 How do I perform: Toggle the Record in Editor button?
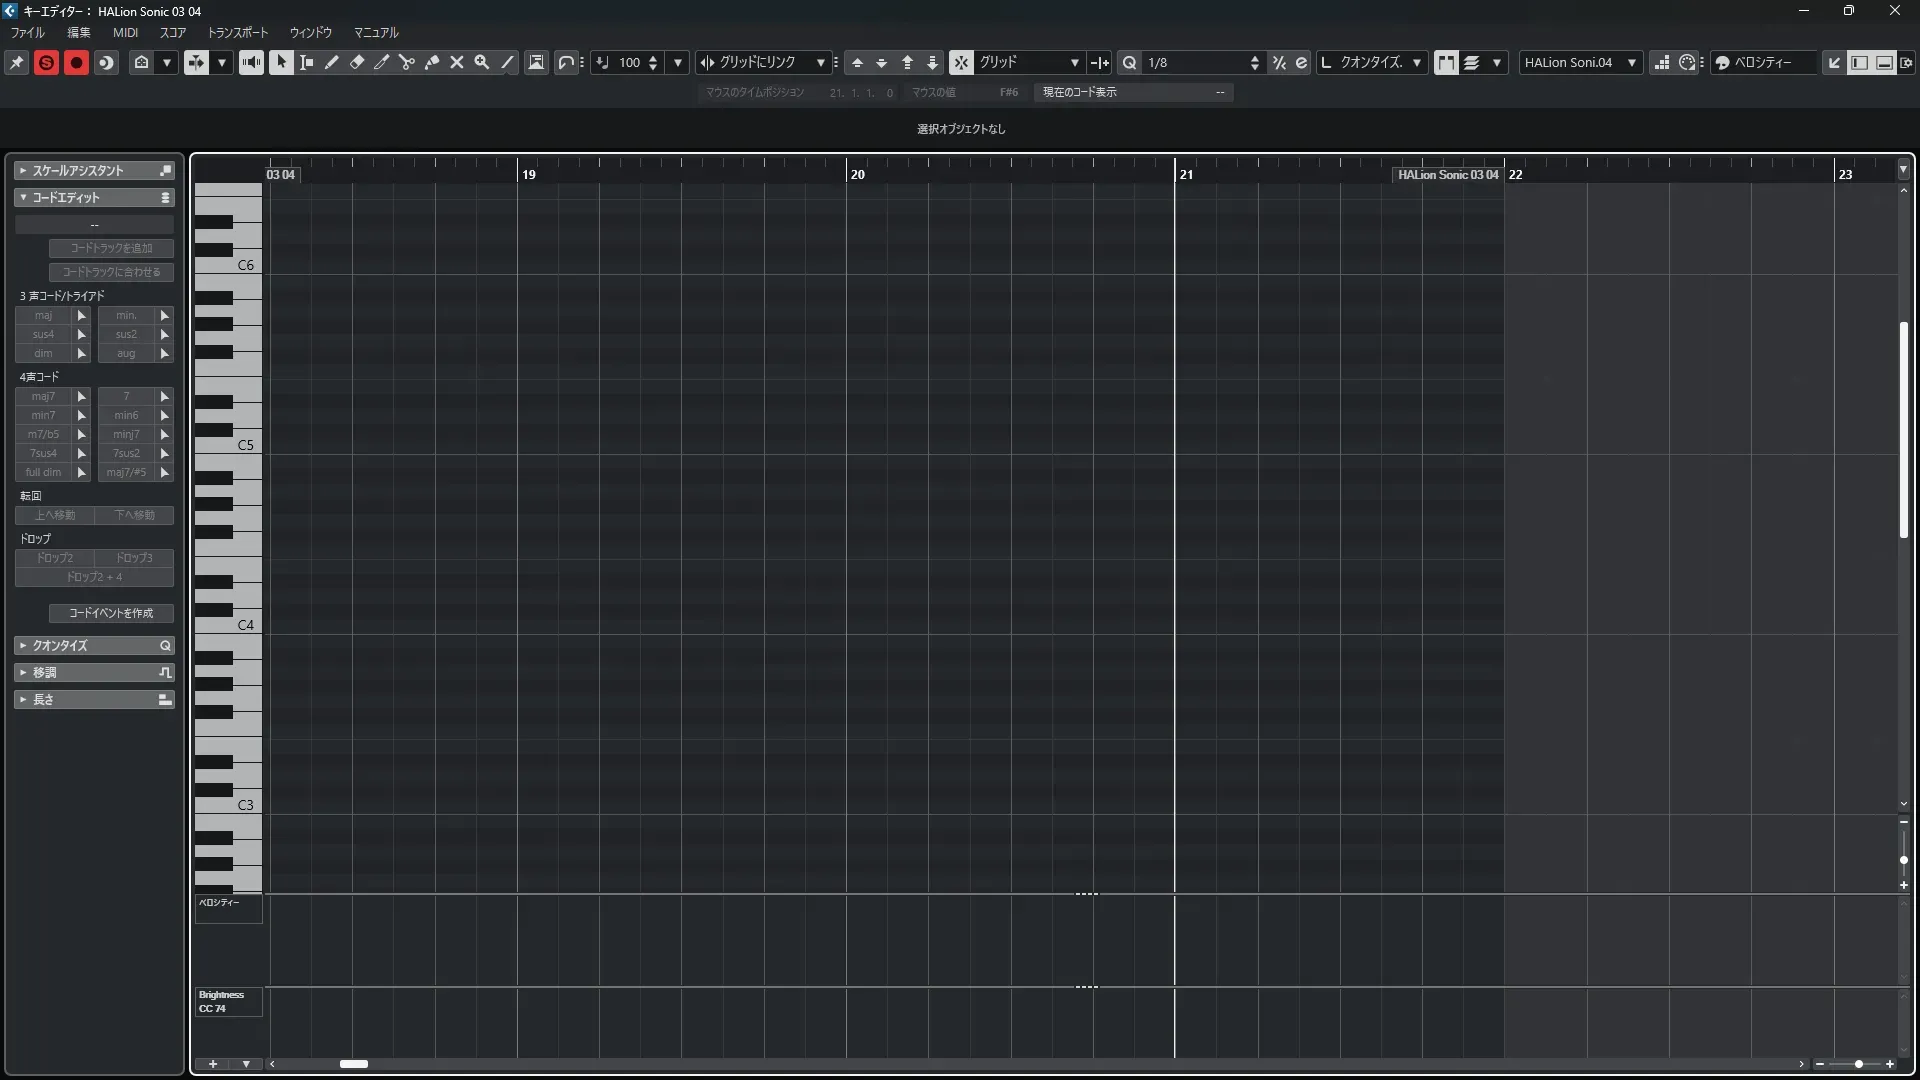pyautogui.click(x=76, y=62)
